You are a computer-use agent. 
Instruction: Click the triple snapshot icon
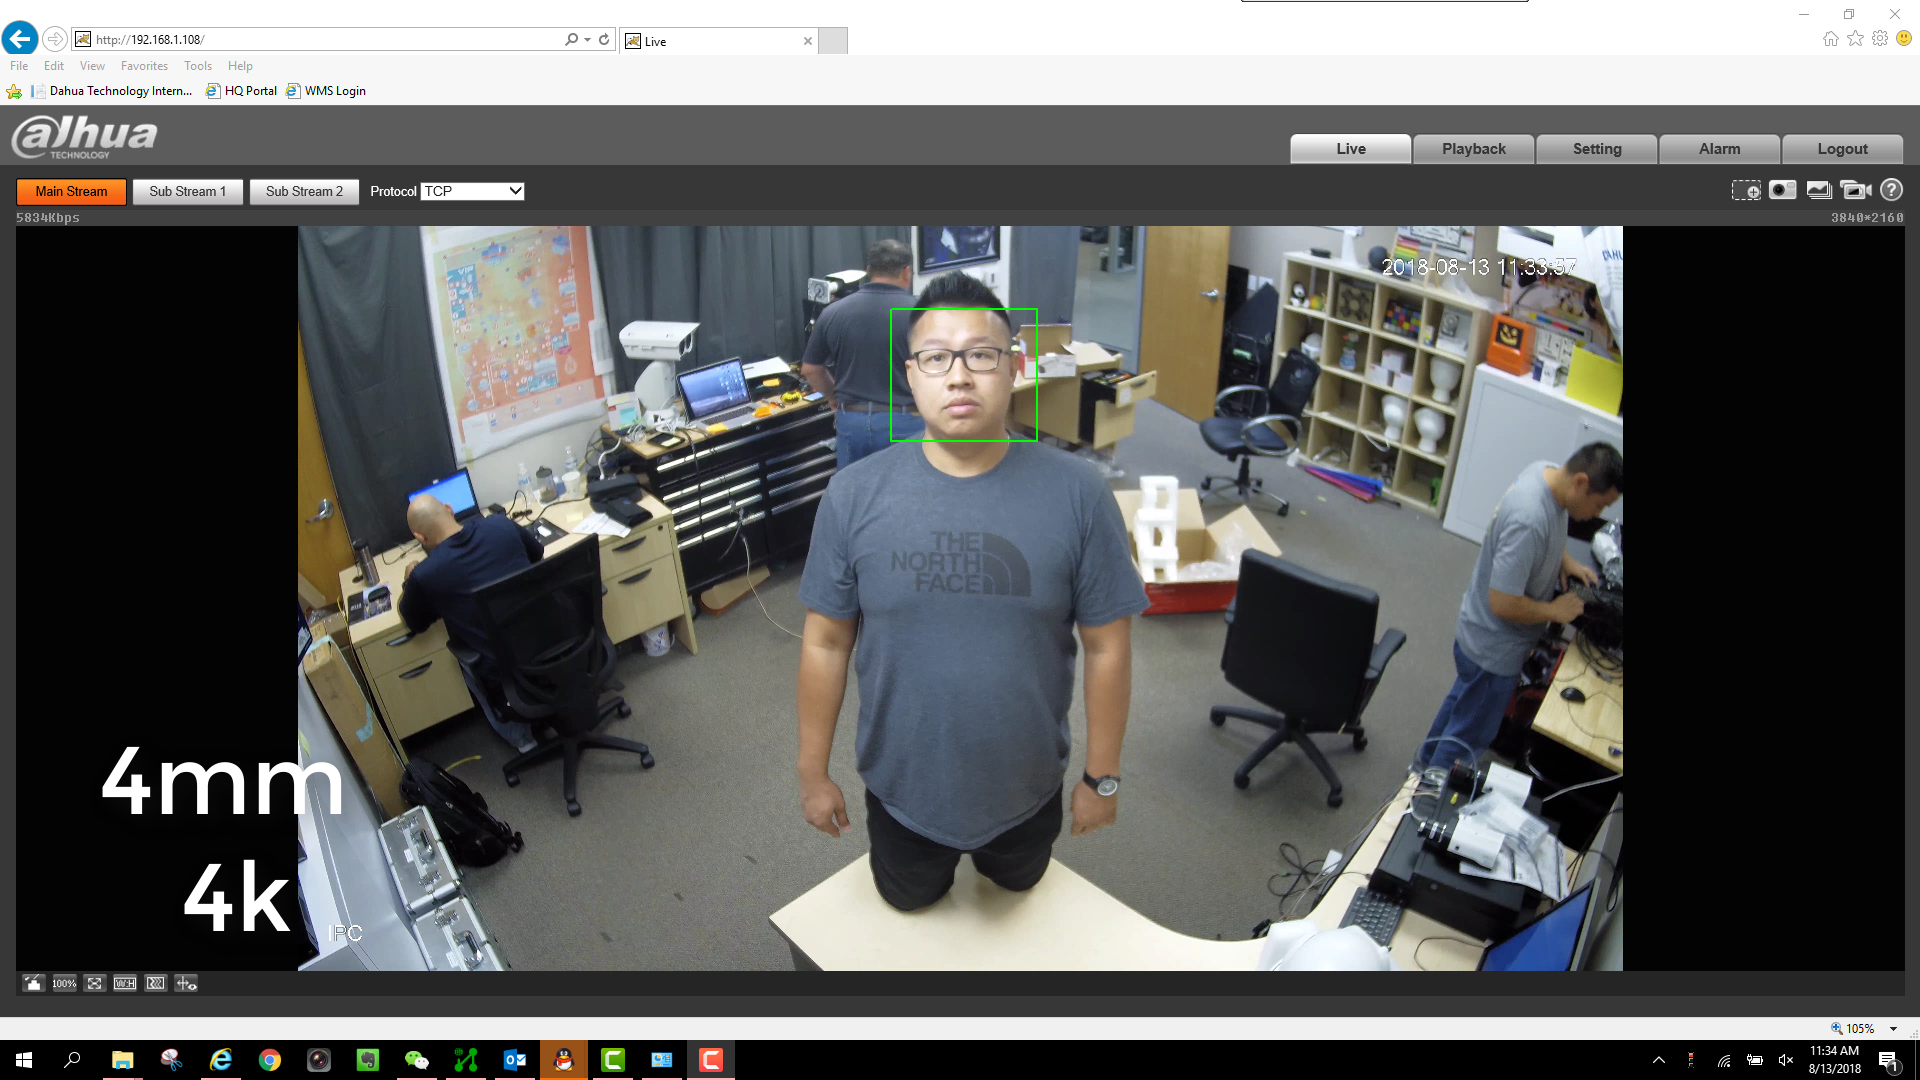[x=1819, y=190]
